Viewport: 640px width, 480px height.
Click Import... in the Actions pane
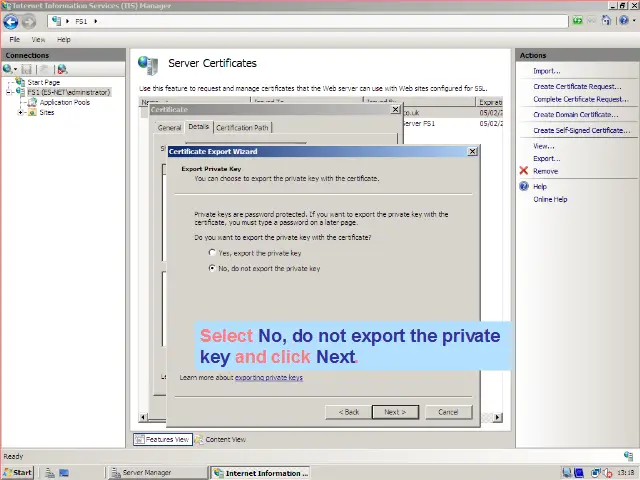(x=547, y=71)
